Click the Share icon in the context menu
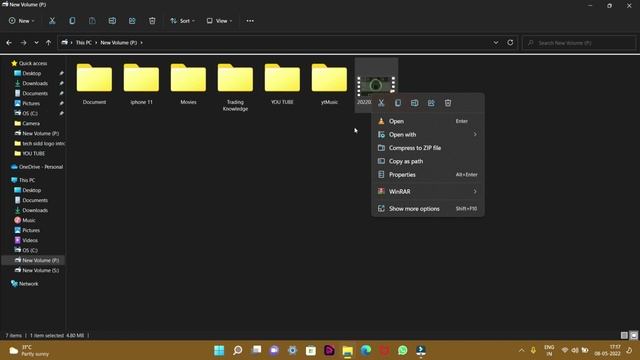The height and width of the screenshot is (360, 640). 431,103
